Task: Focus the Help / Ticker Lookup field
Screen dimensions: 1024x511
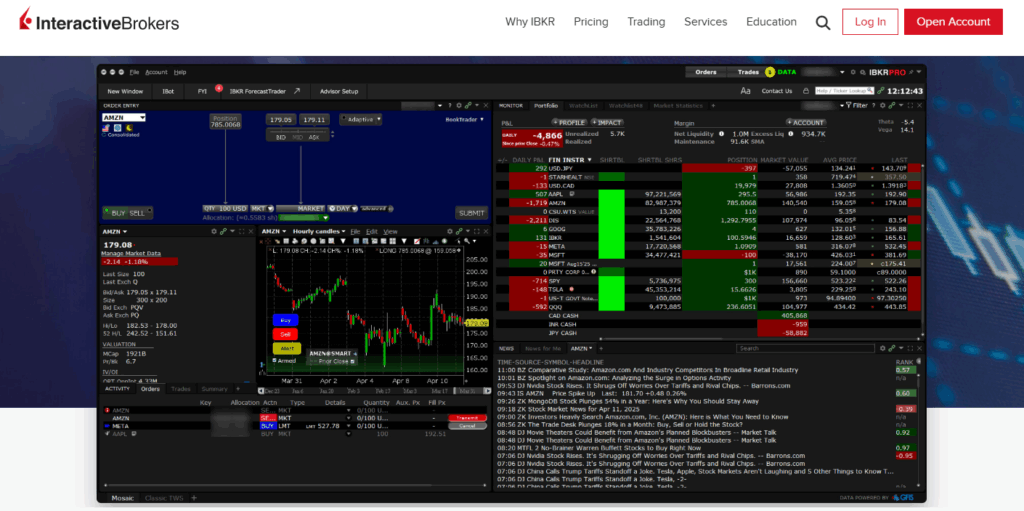Action: pos(844,91)
